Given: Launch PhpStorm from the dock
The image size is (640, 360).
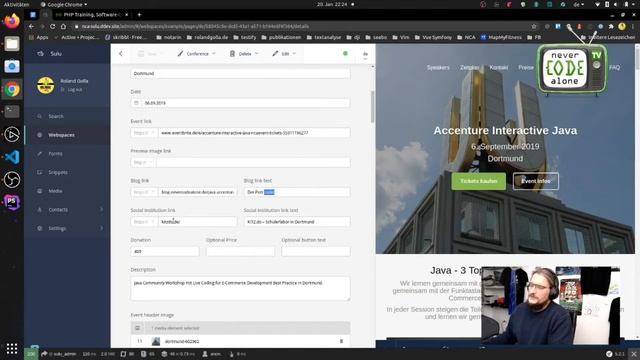Looking at the screenshot, I should pos(12,202).
